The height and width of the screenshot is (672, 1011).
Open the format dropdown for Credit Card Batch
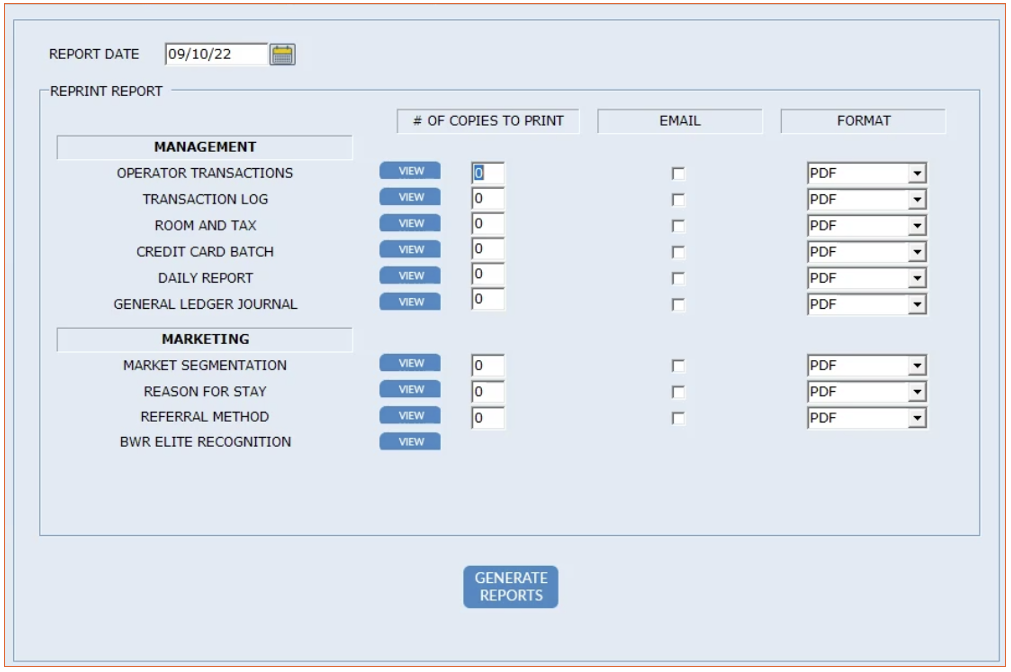[916, 252]
